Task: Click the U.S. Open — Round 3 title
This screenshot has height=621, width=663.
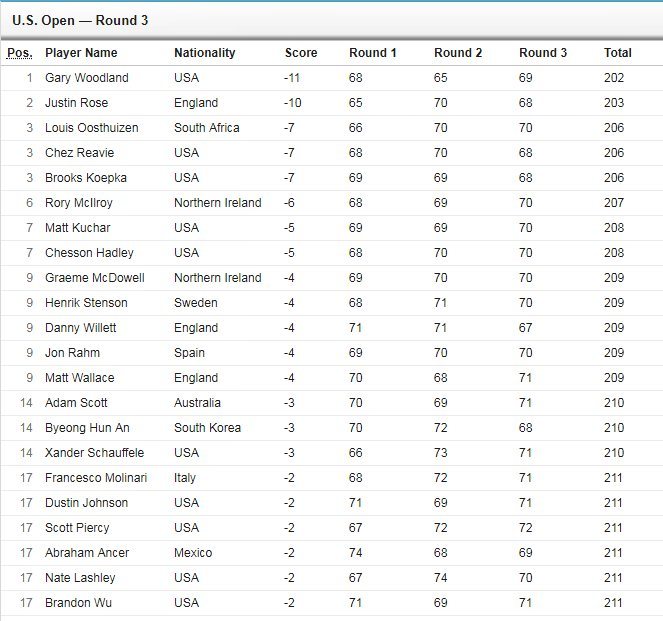Action: click(83, 20)
